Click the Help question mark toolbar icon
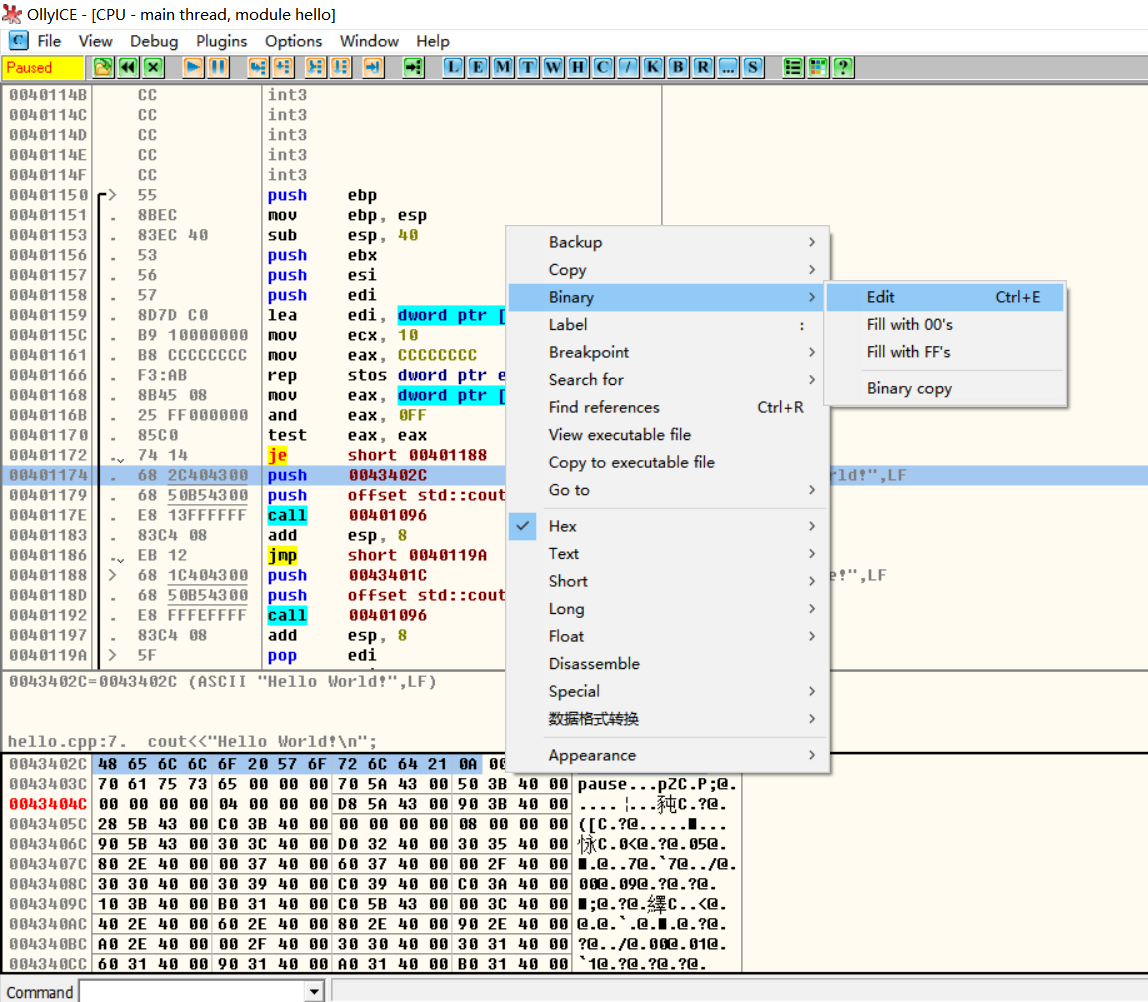Viewport: 1148px width, 1002px height. (843, 67)
